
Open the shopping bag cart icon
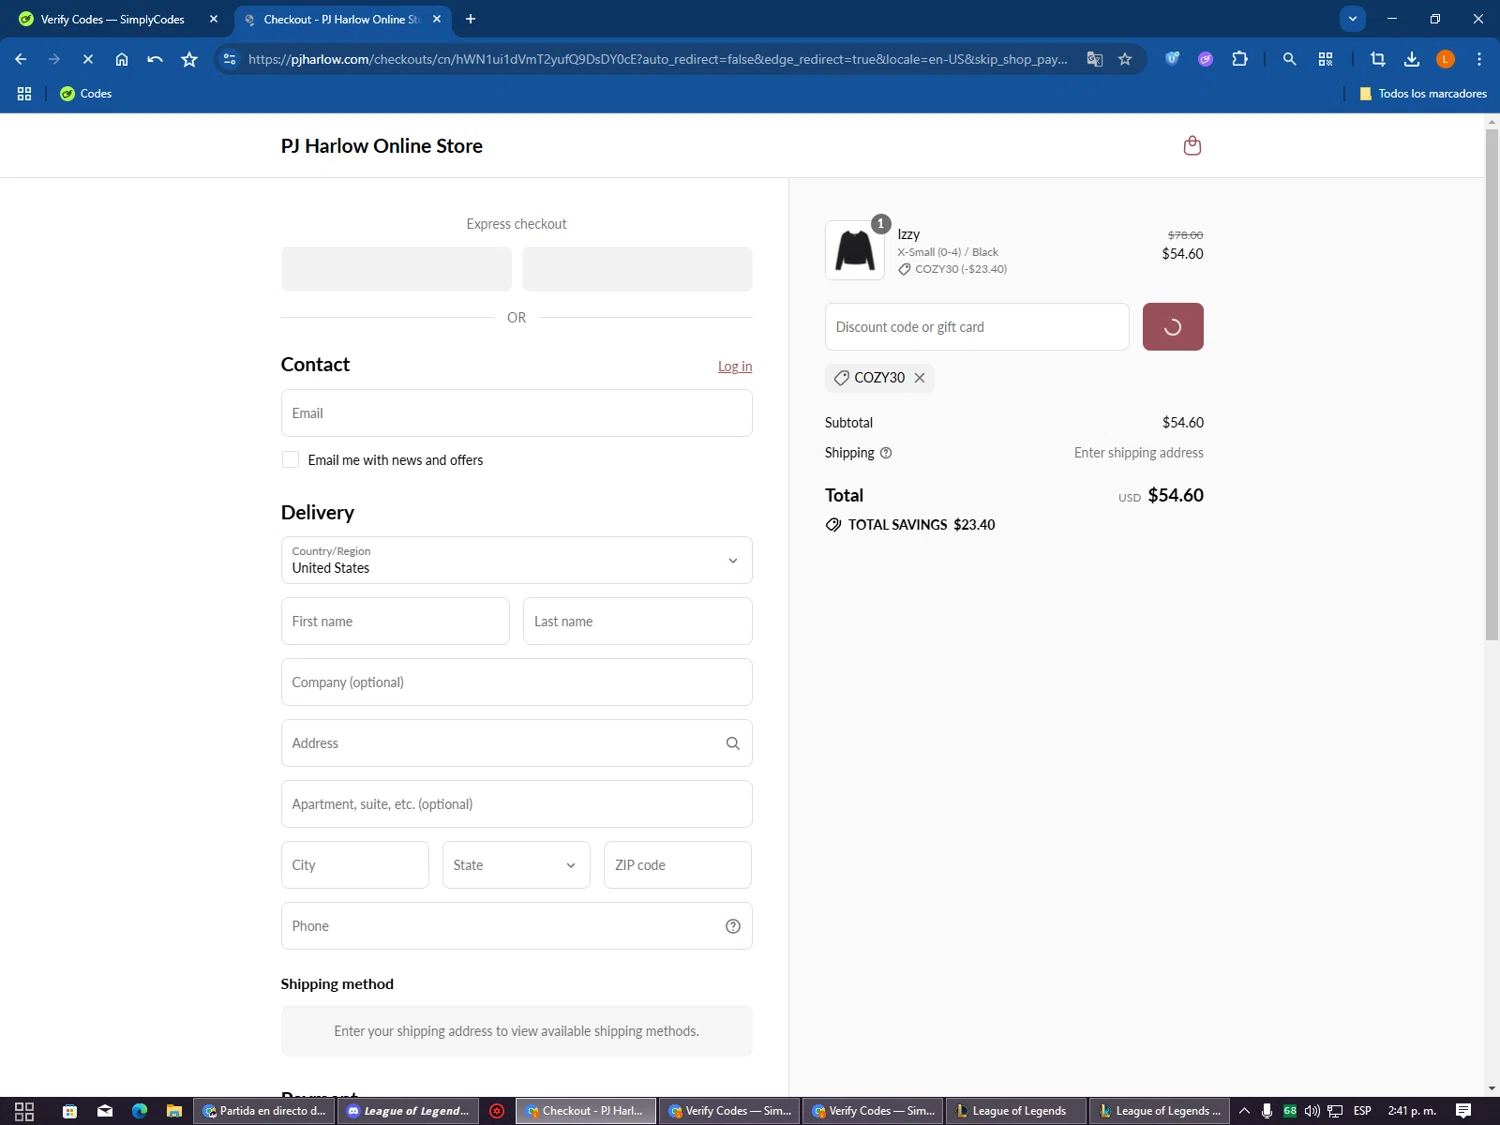point(1191,146)
